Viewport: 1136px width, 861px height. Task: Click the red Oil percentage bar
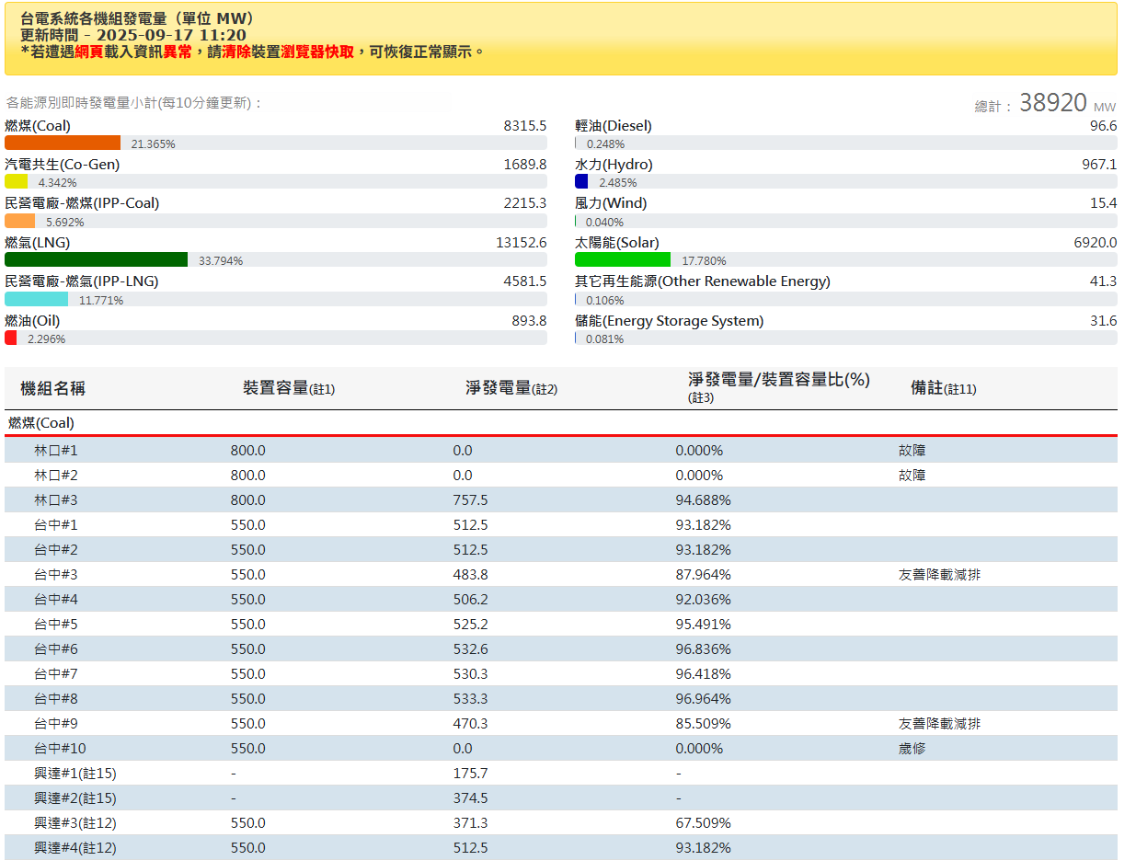click(x=11, y=338)
